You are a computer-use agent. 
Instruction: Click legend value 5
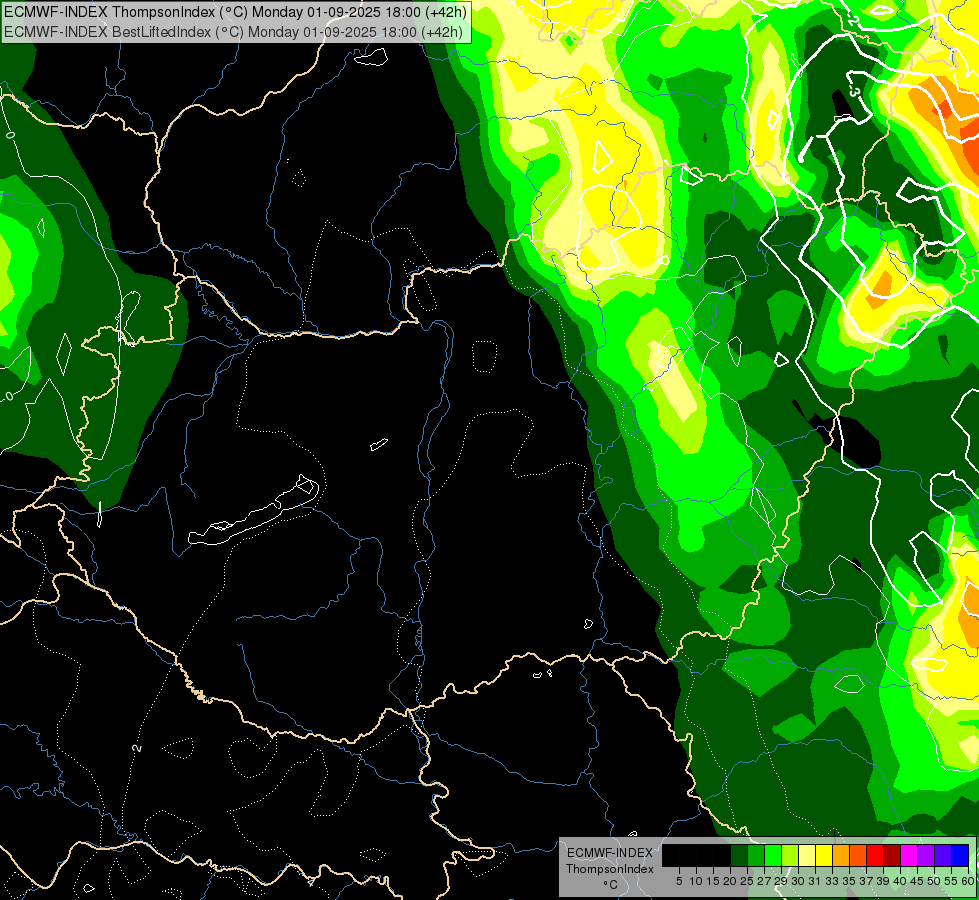tap(679, 881)
